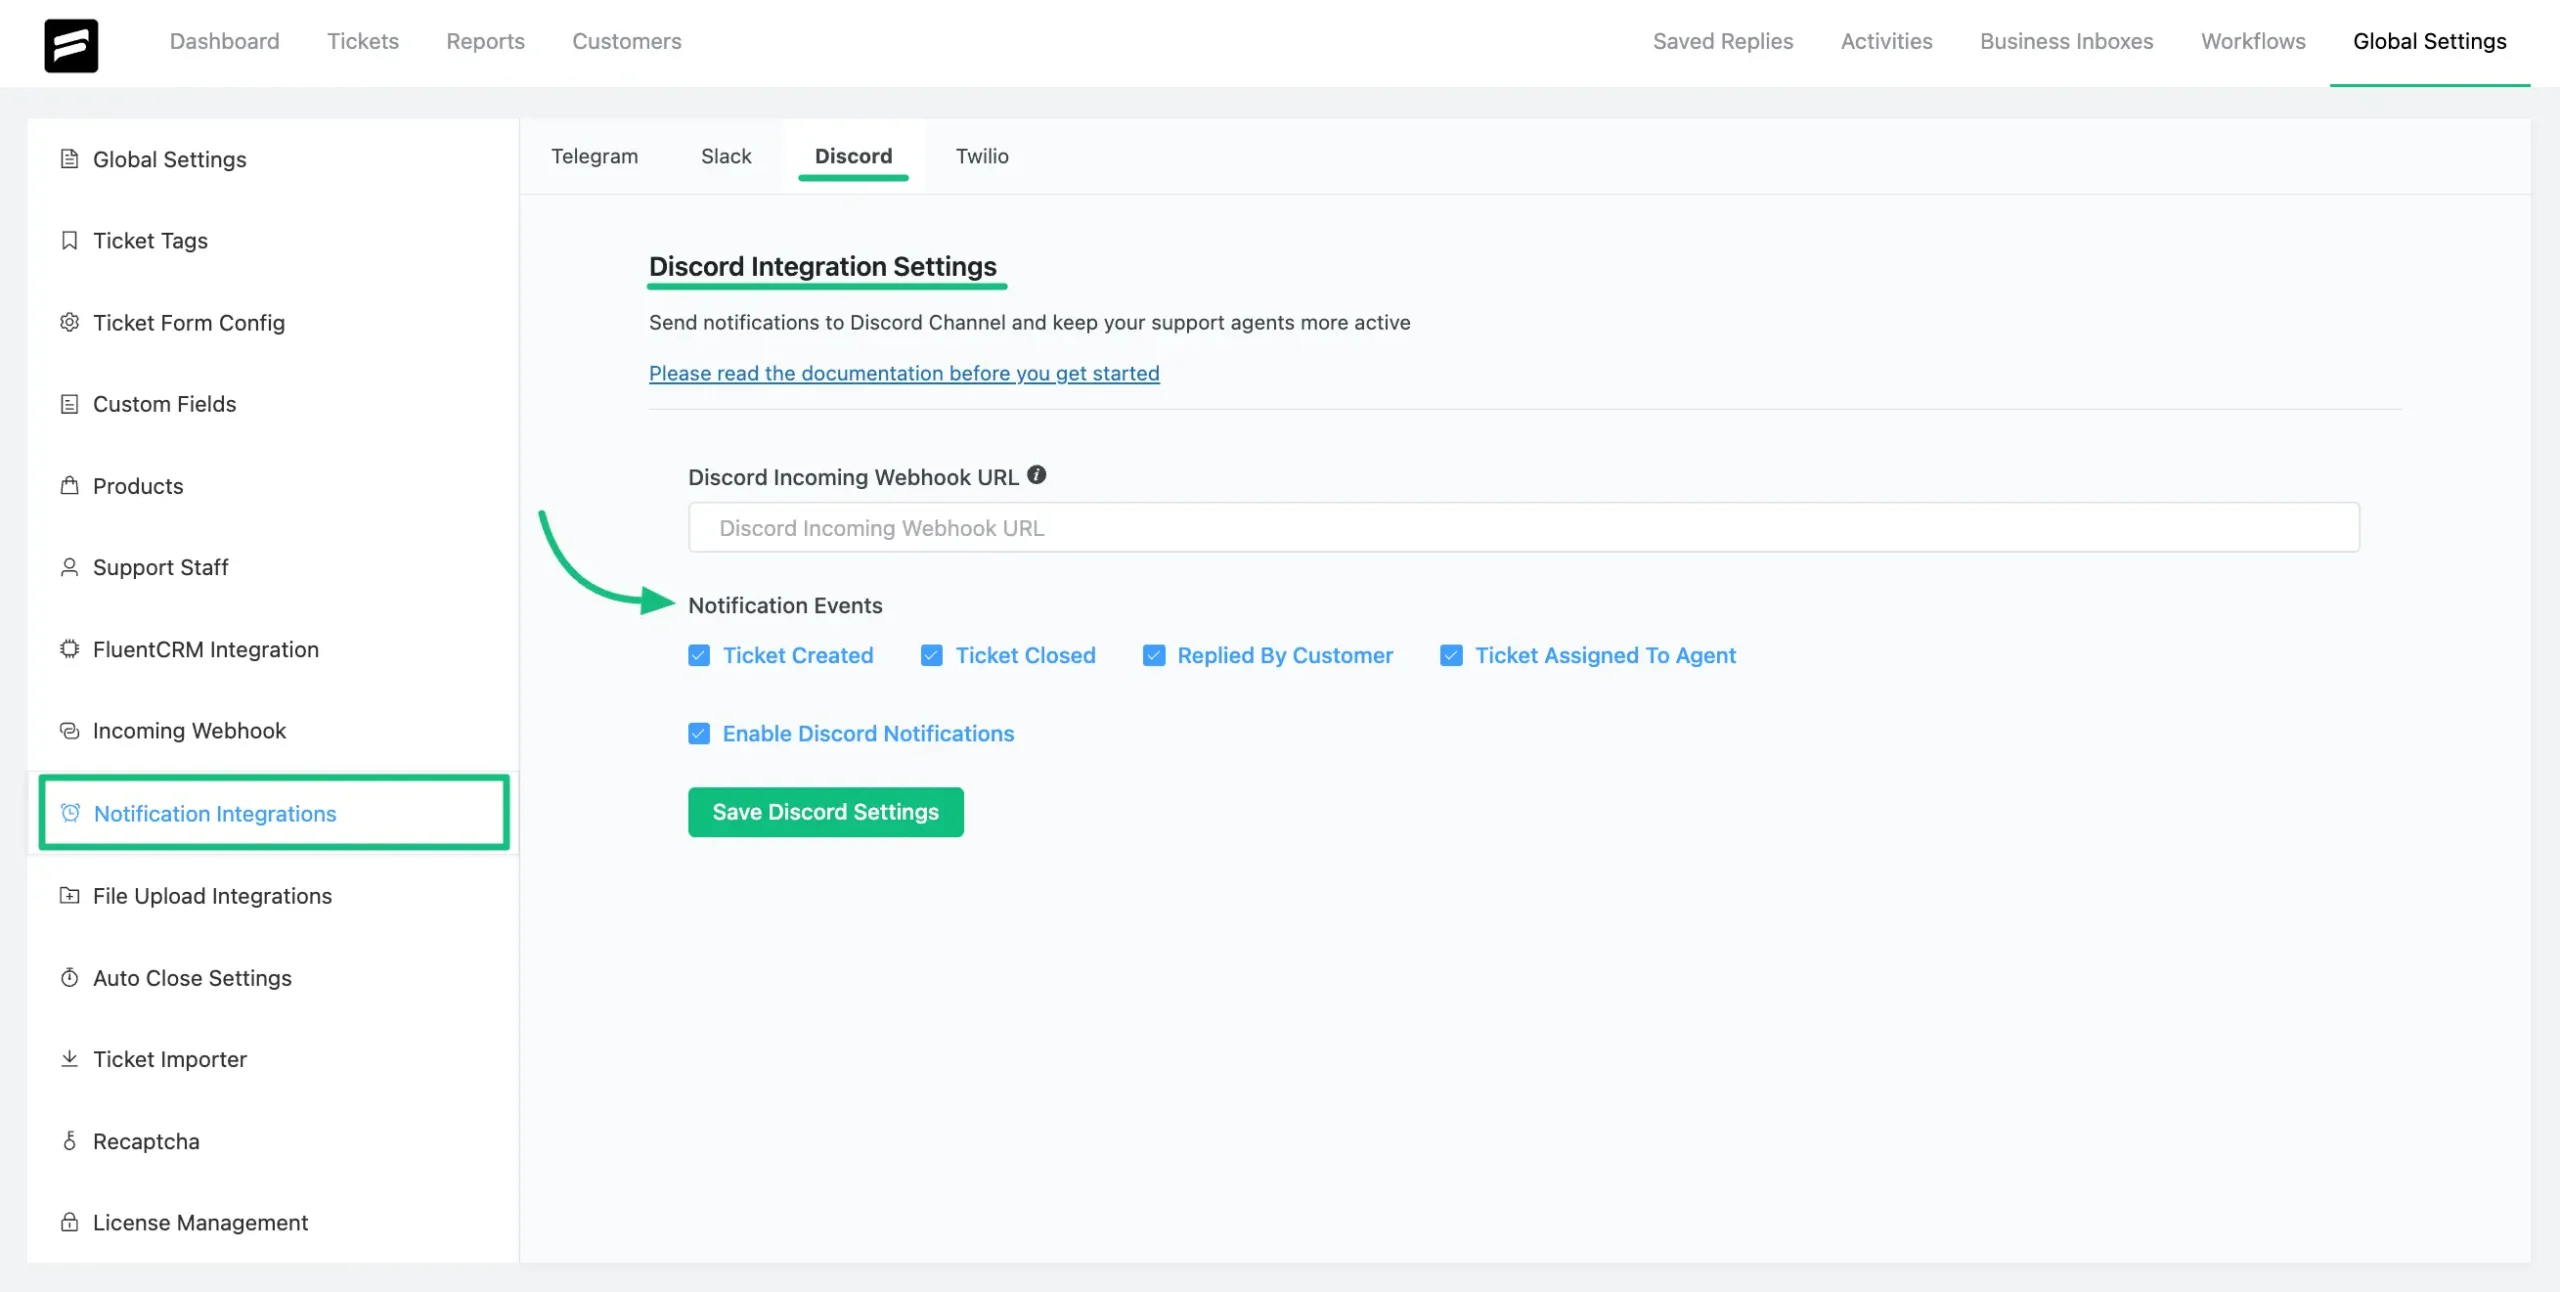Open FluentCRM Integration label in sidebar
Image resolution: width=2560 pixels, height=1292 pixels.
point(206,649)
